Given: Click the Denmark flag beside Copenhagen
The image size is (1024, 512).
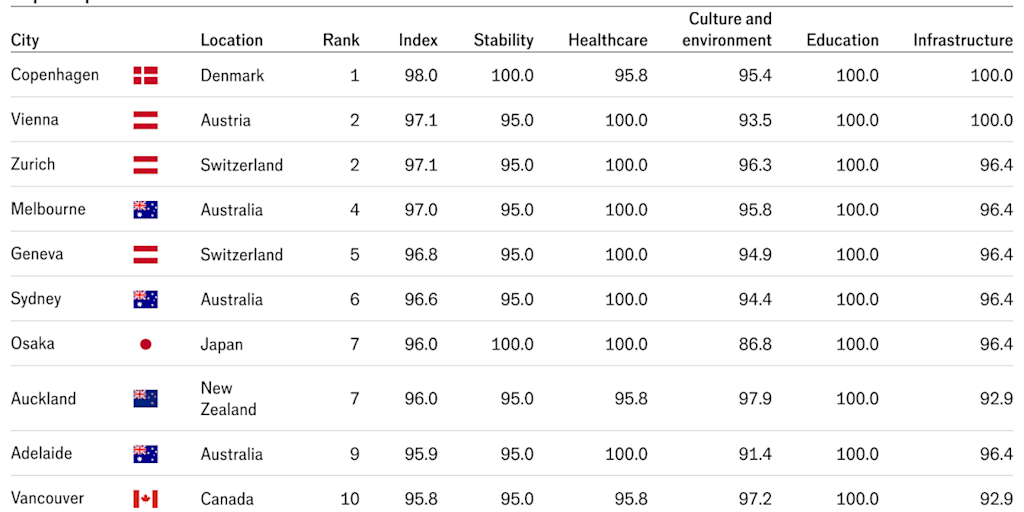Looking at the screenshot, I should tap(145, 75).
